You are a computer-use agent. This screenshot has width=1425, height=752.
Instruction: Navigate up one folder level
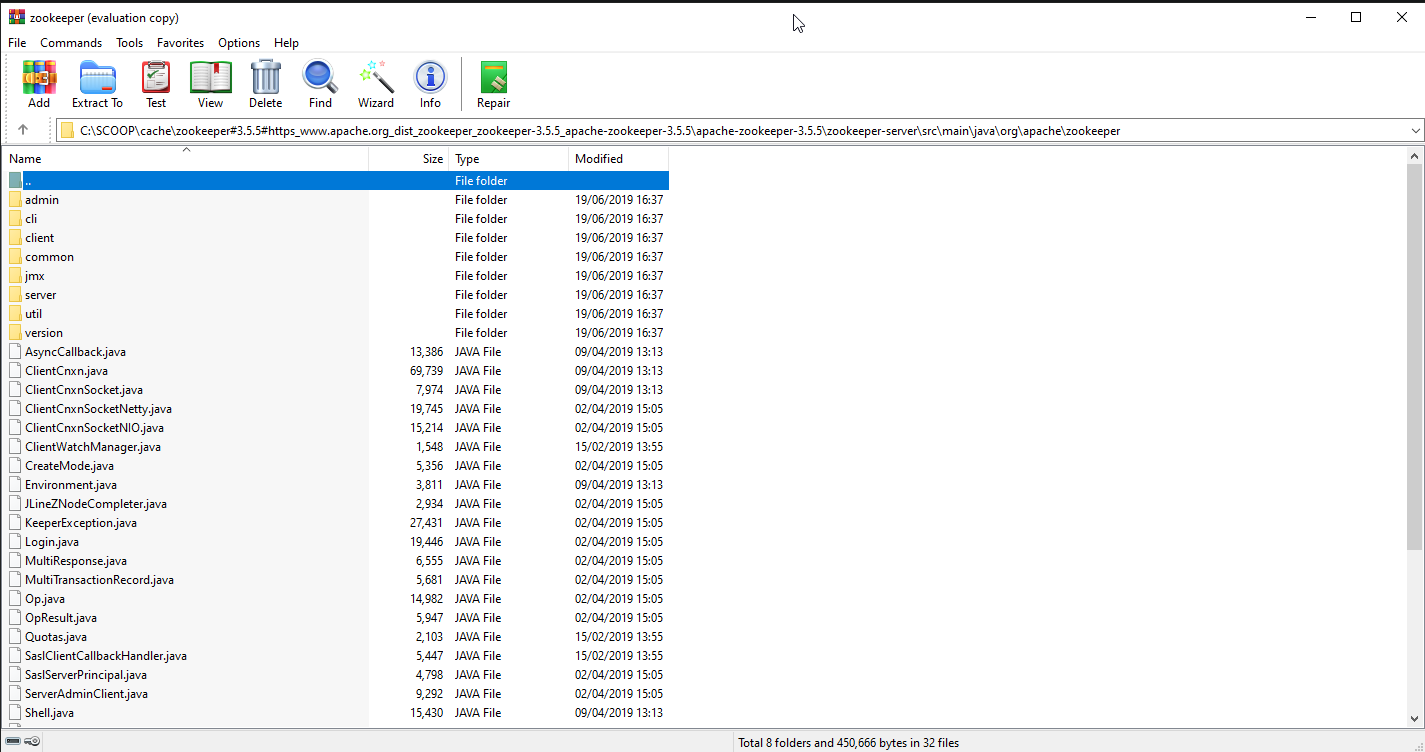(22, 130)
